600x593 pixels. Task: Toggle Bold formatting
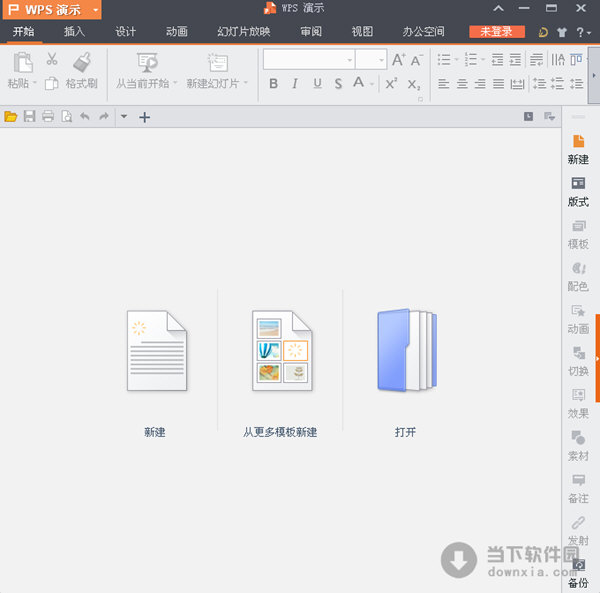[x=273, y=83]
